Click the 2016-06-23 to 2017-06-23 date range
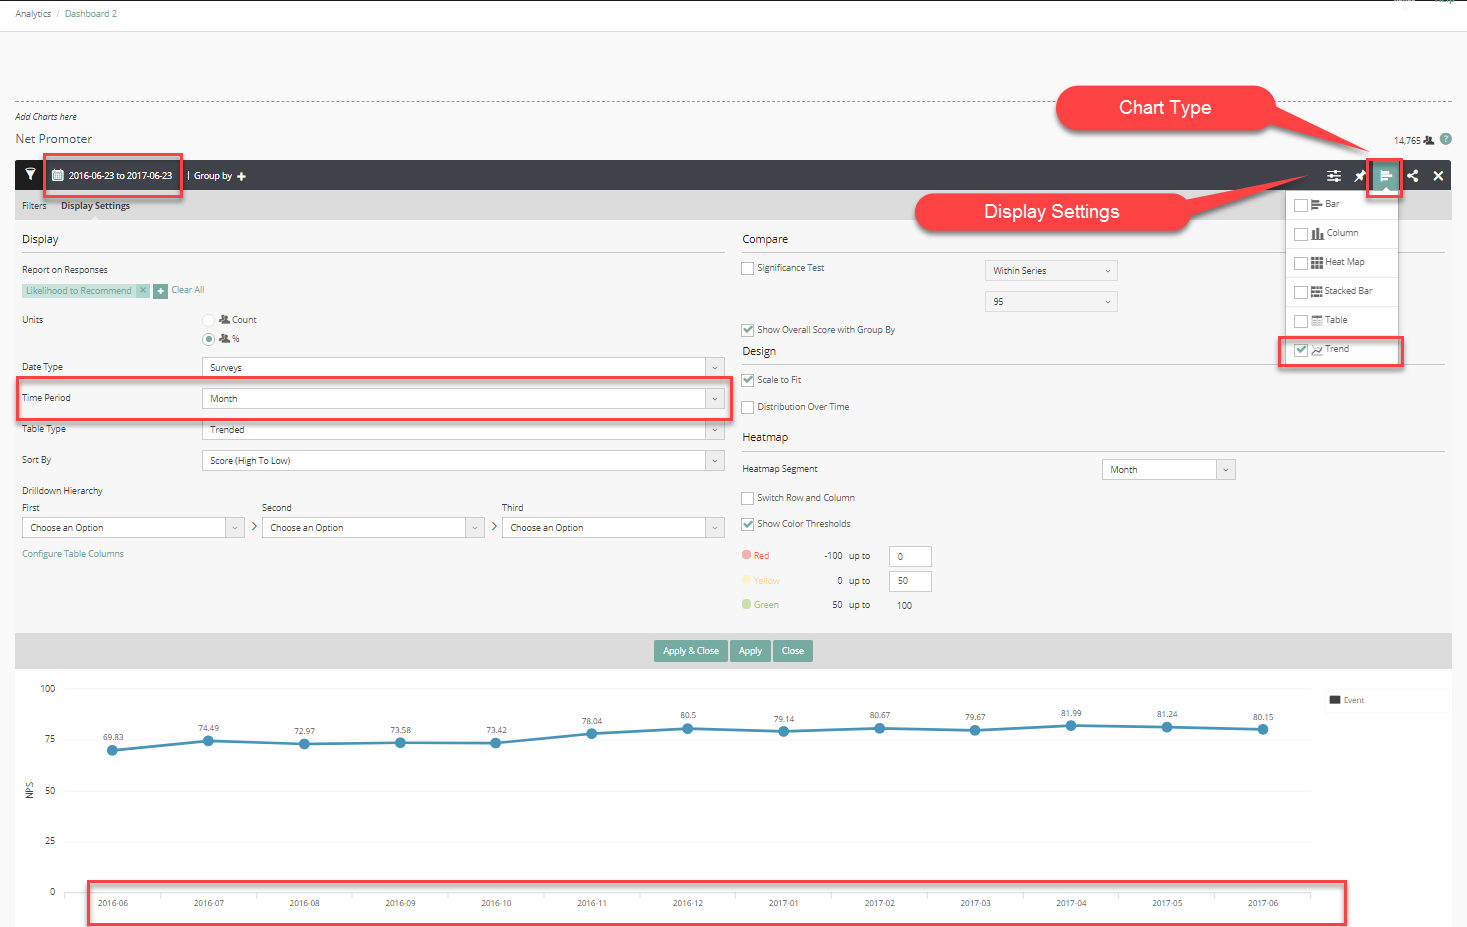The image size is (1467, 927). 113,176
